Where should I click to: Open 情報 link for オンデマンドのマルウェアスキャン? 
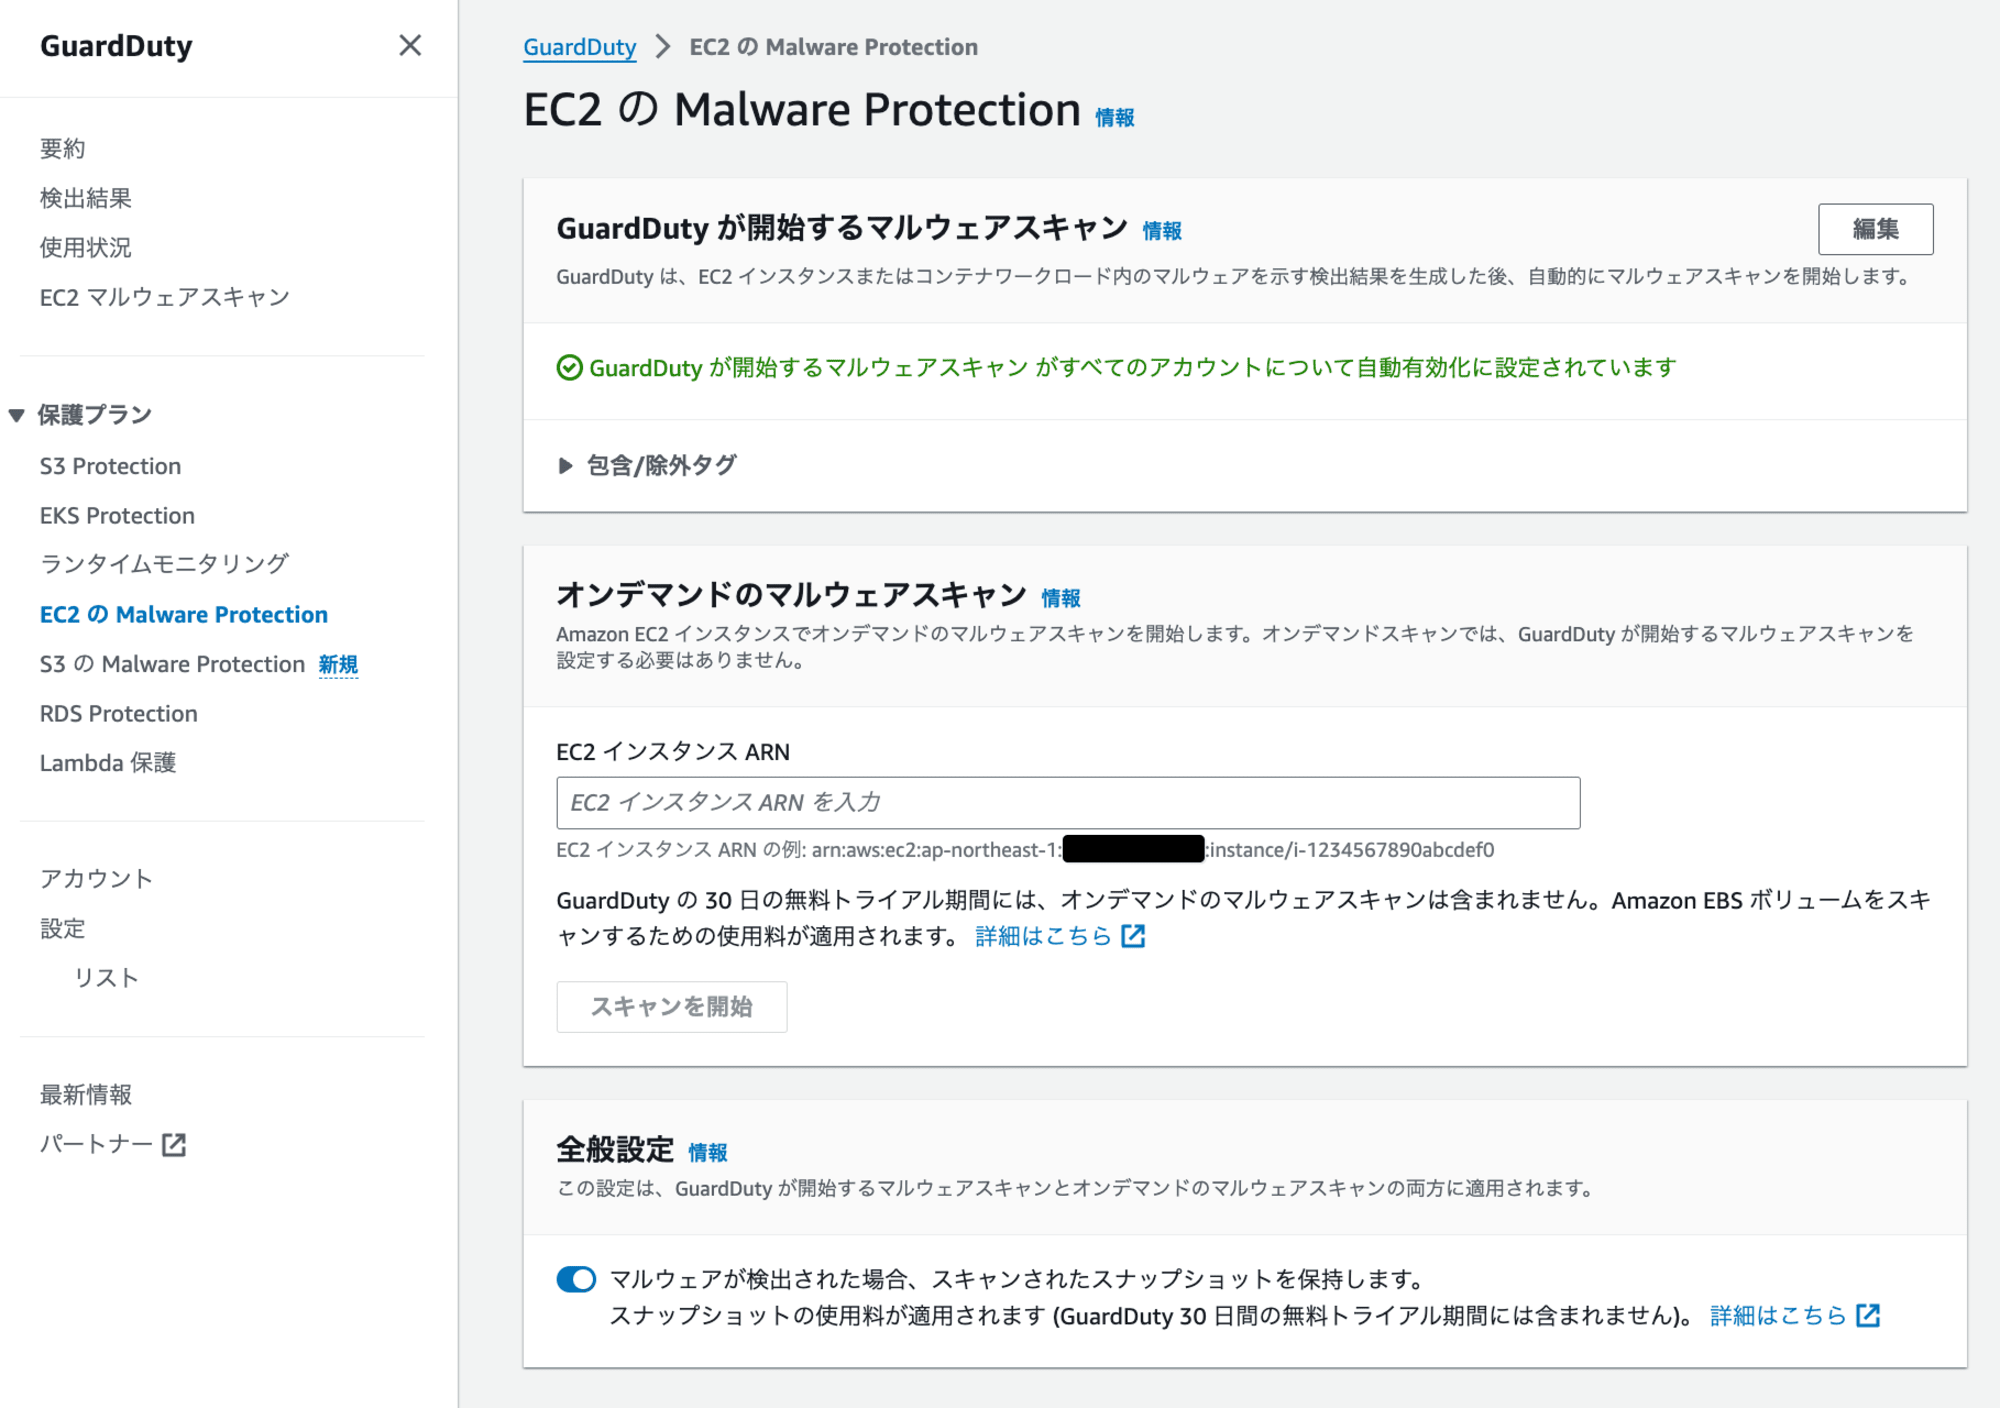click(x=1061, y=598)
